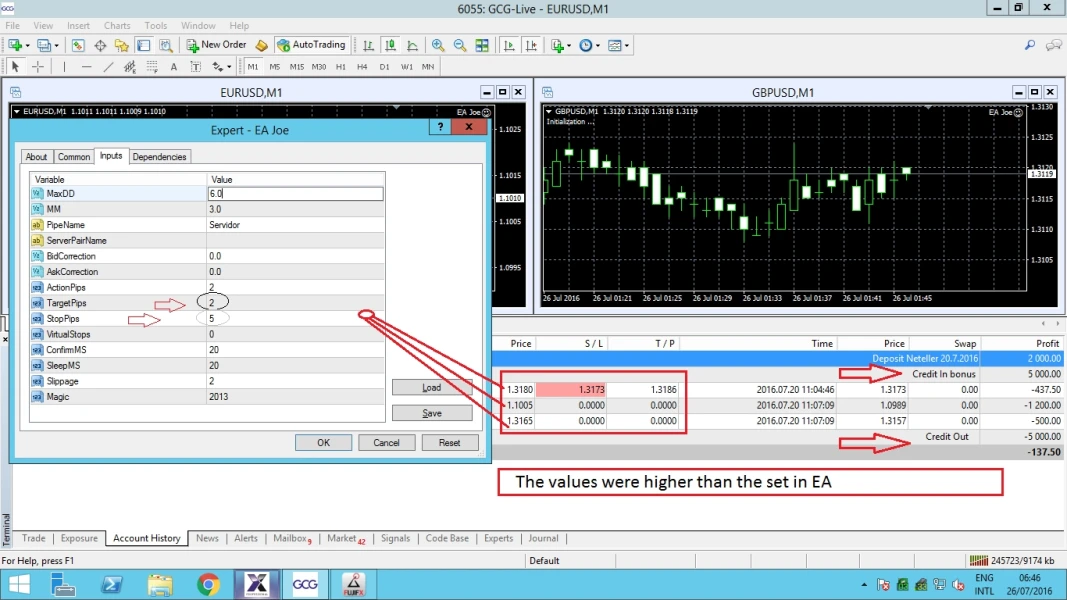Toggle the AutoTrading button
This screenshot has width=1067, height=600.
pos(311,45)
